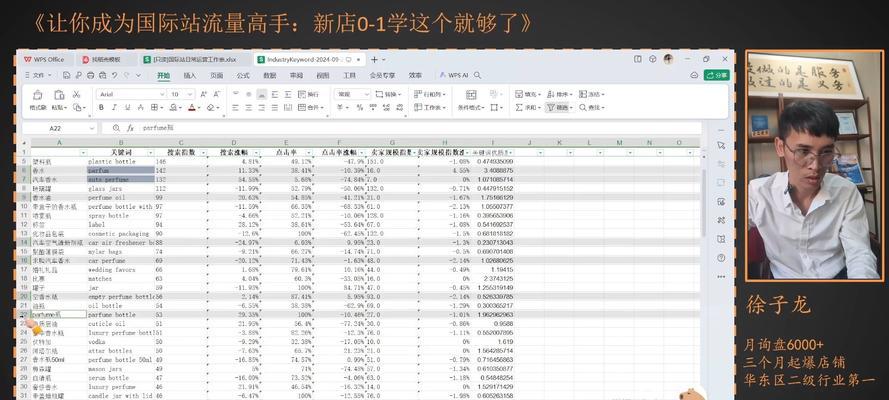Toggle bottom vertical alignment
This screenshot has height=400, width=889.
[x=261, y=94]
